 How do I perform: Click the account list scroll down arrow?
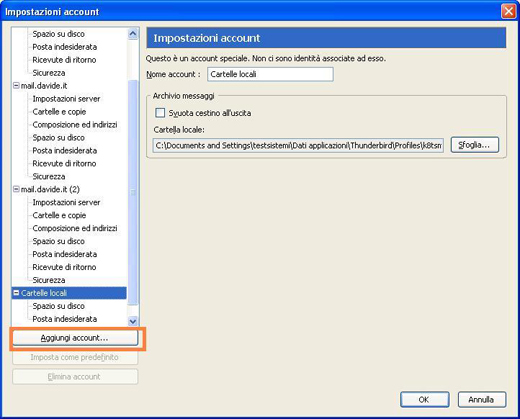(x=133, y=321)
